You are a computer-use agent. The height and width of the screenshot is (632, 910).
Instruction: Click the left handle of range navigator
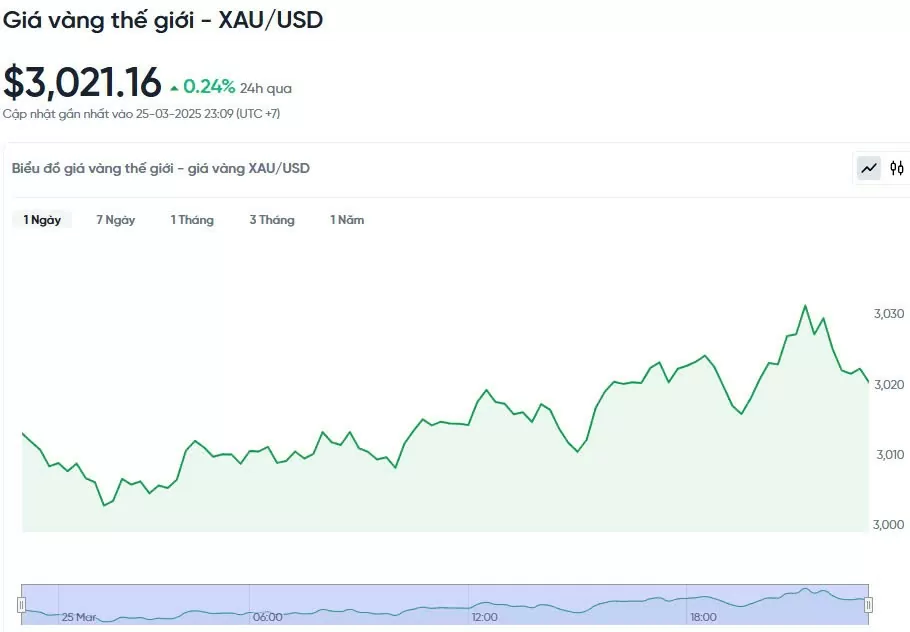coord(21,604)
